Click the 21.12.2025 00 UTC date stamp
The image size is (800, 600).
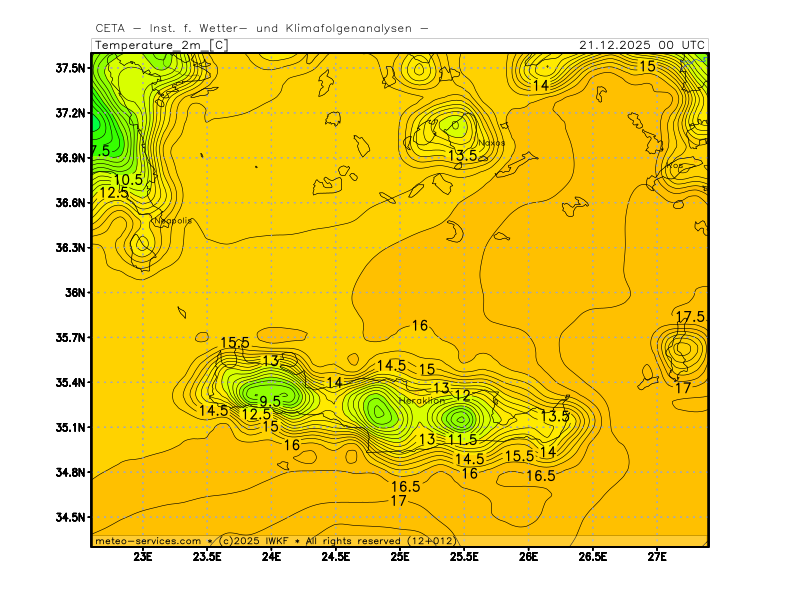(642, 45)
